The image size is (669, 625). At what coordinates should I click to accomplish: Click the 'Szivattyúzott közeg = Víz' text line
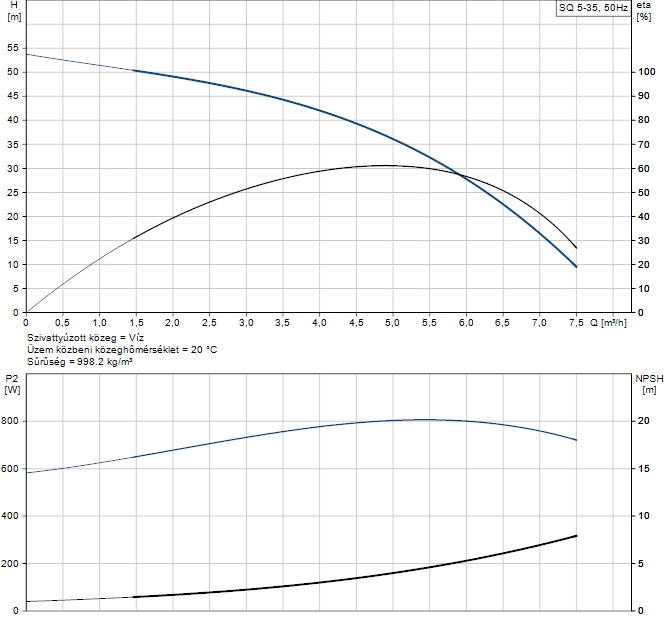click(85, 337)
